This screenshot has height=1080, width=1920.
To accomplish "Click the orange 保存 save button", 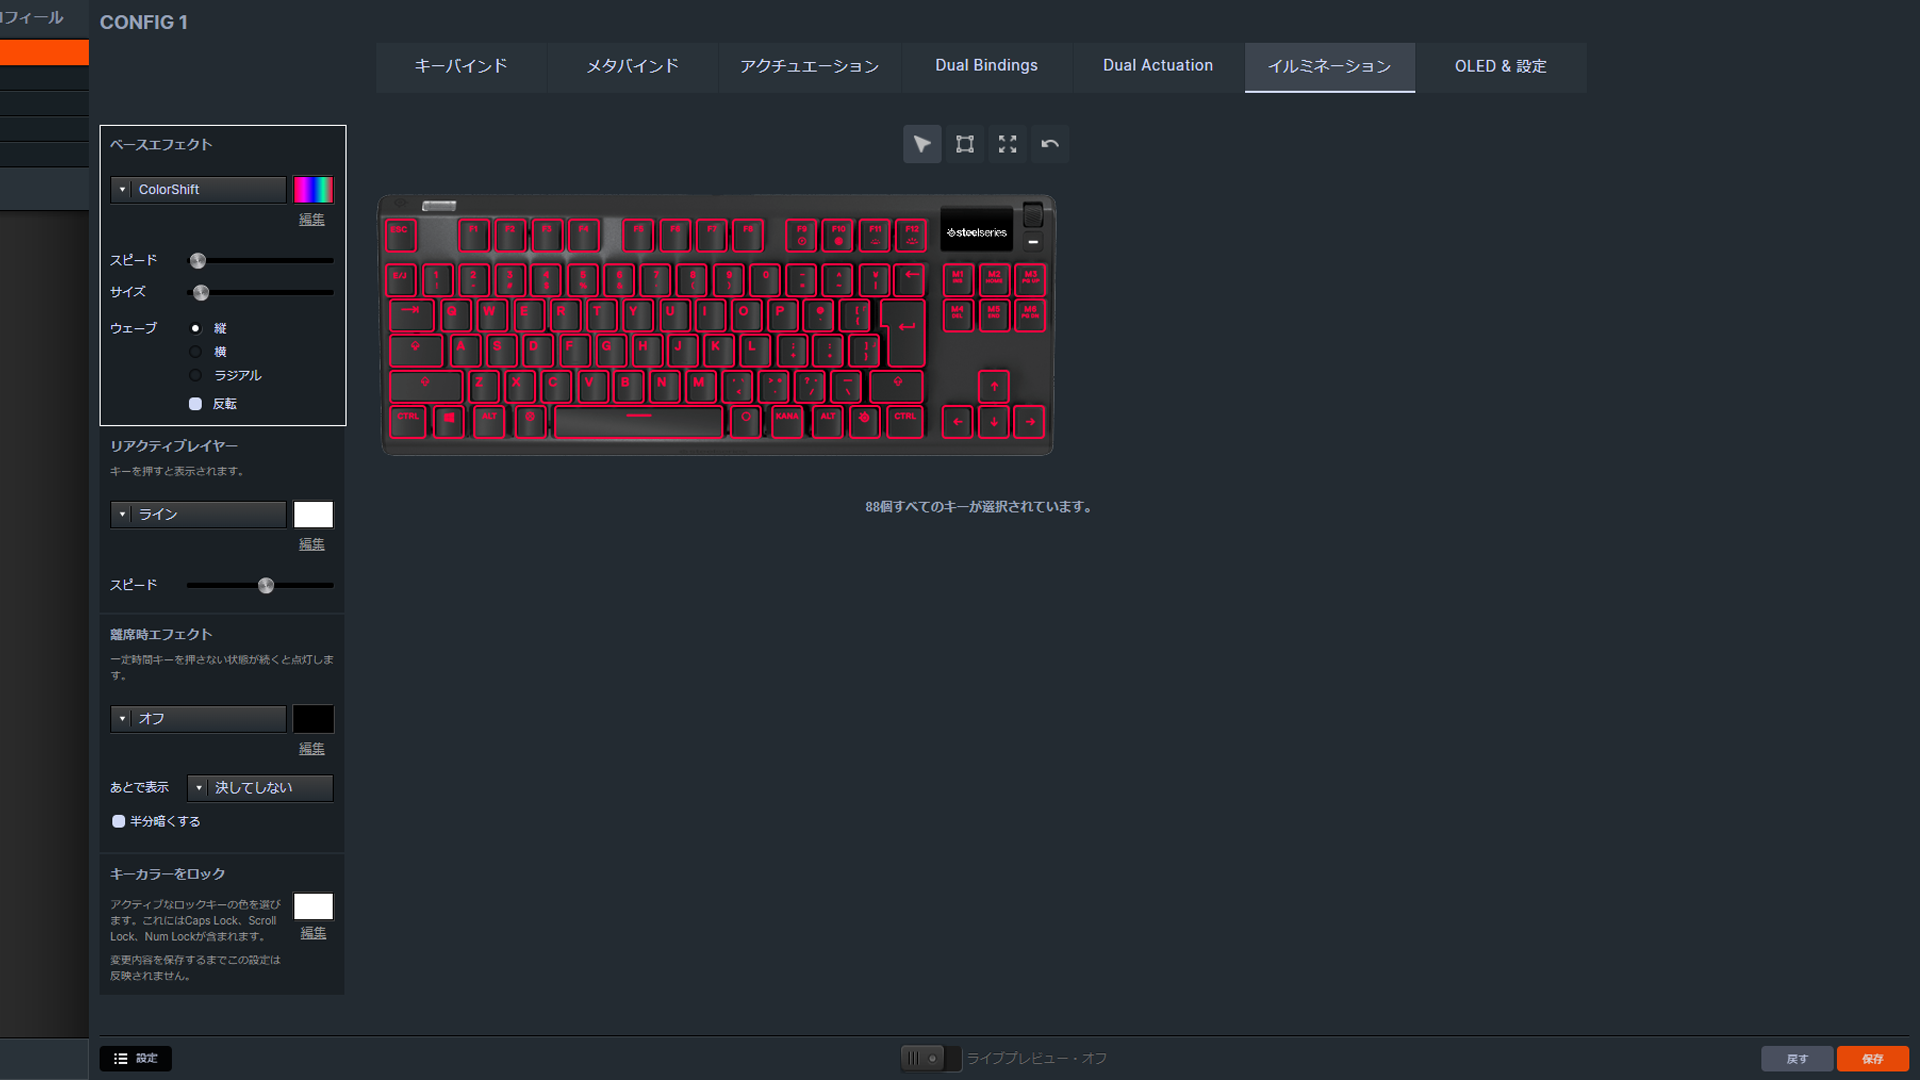I will point(1872,1058).
